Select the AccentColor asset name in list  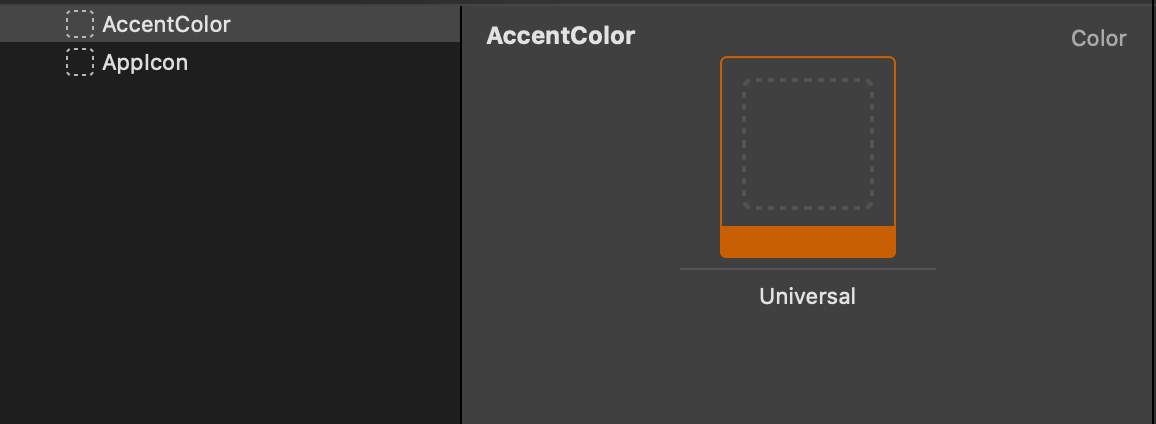click(166, 24)
